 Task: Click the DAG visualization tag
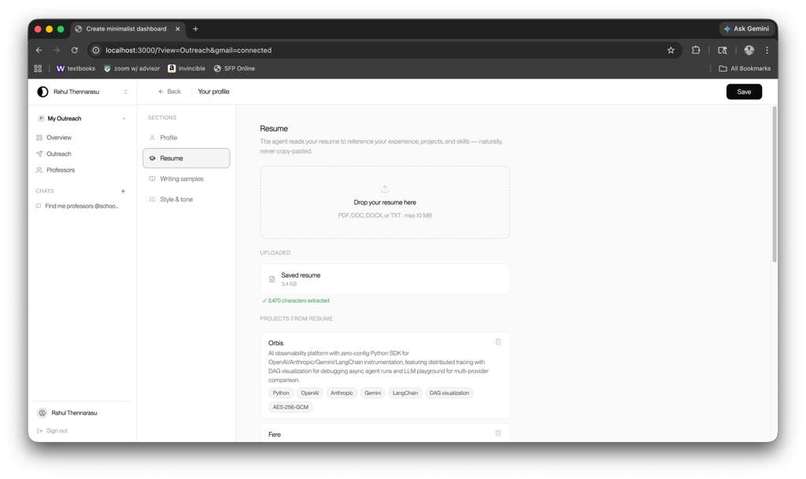click(x=449, y=393)
